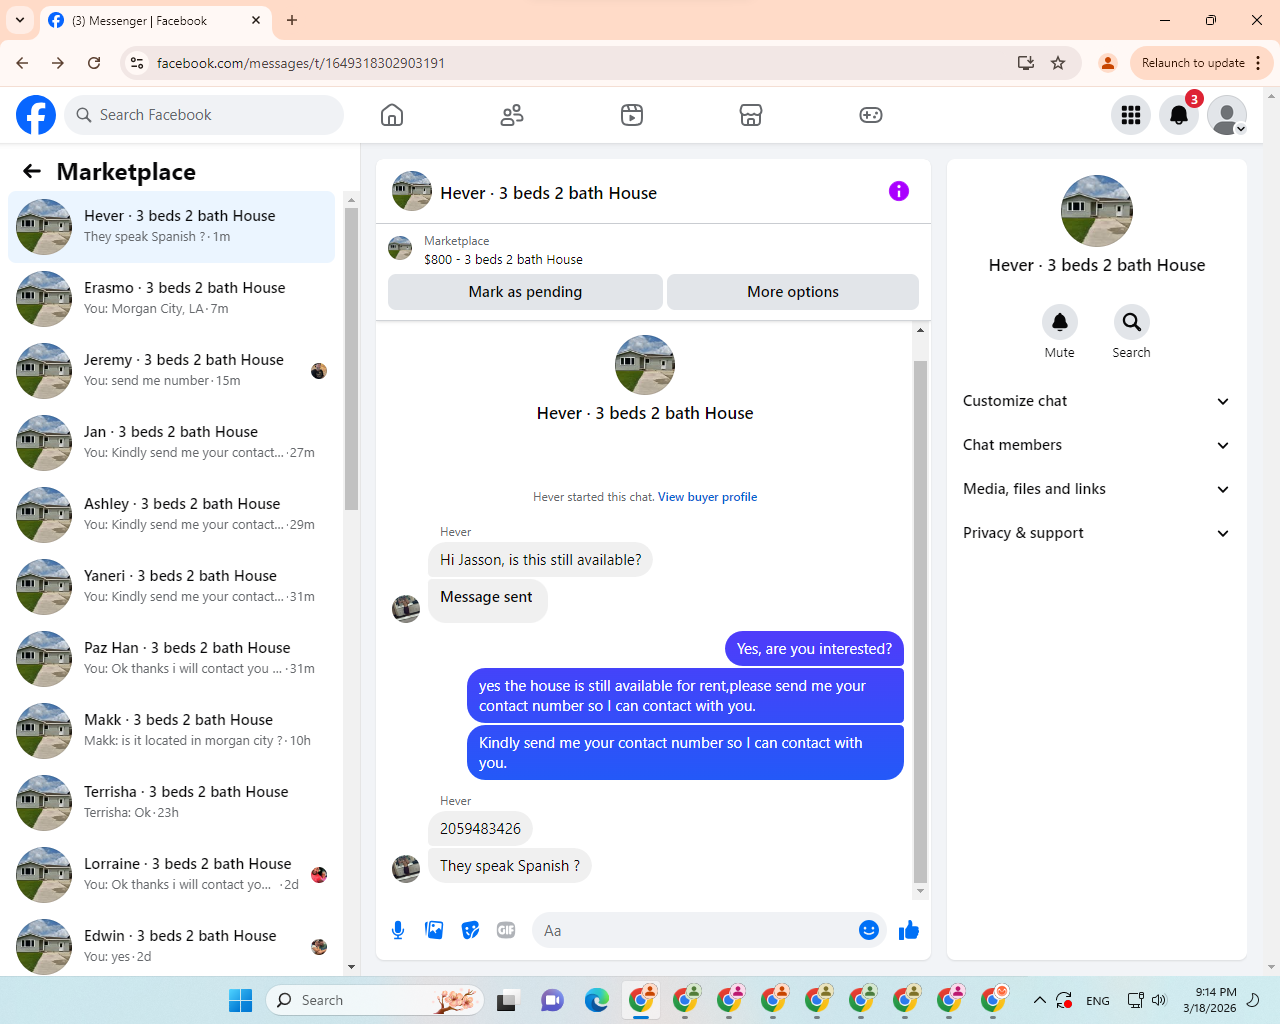Open Hever conversation in list

pos(171,227)
